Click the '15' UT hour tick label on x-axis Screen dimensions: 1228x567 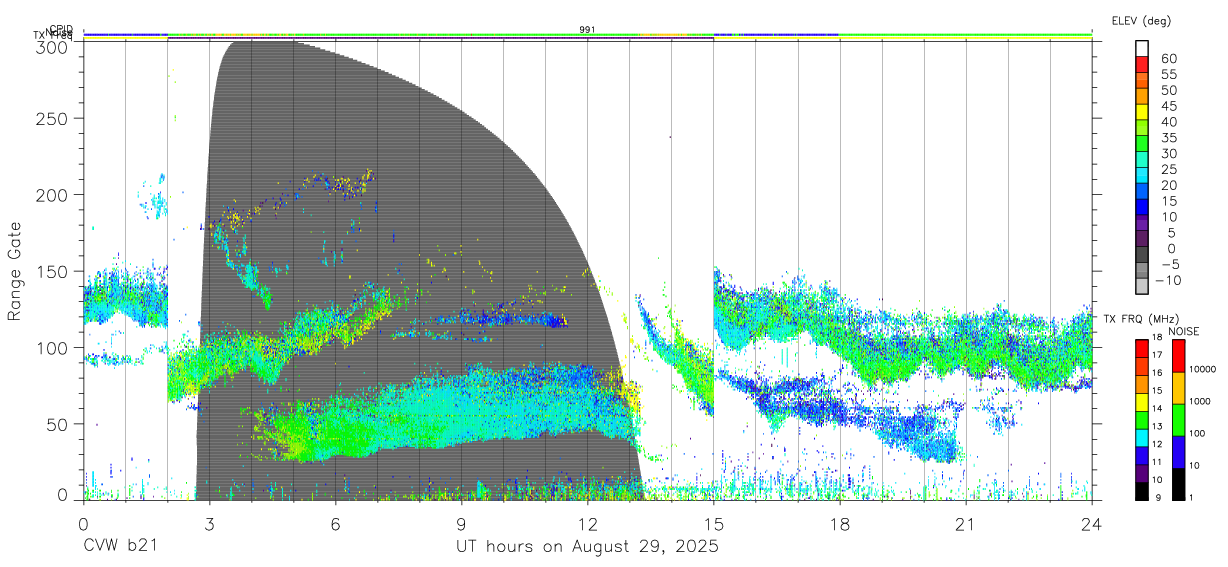point(714,523)
